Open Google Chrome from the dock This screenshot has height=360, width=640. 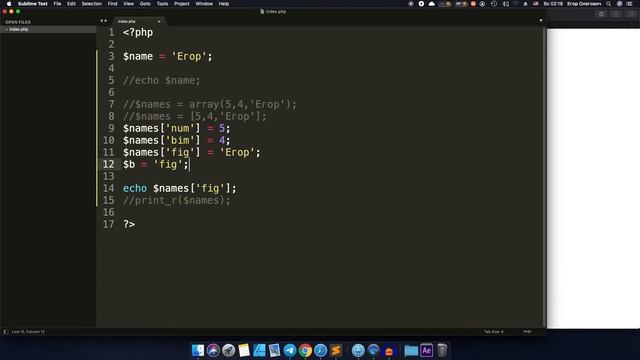pos(305,350)
